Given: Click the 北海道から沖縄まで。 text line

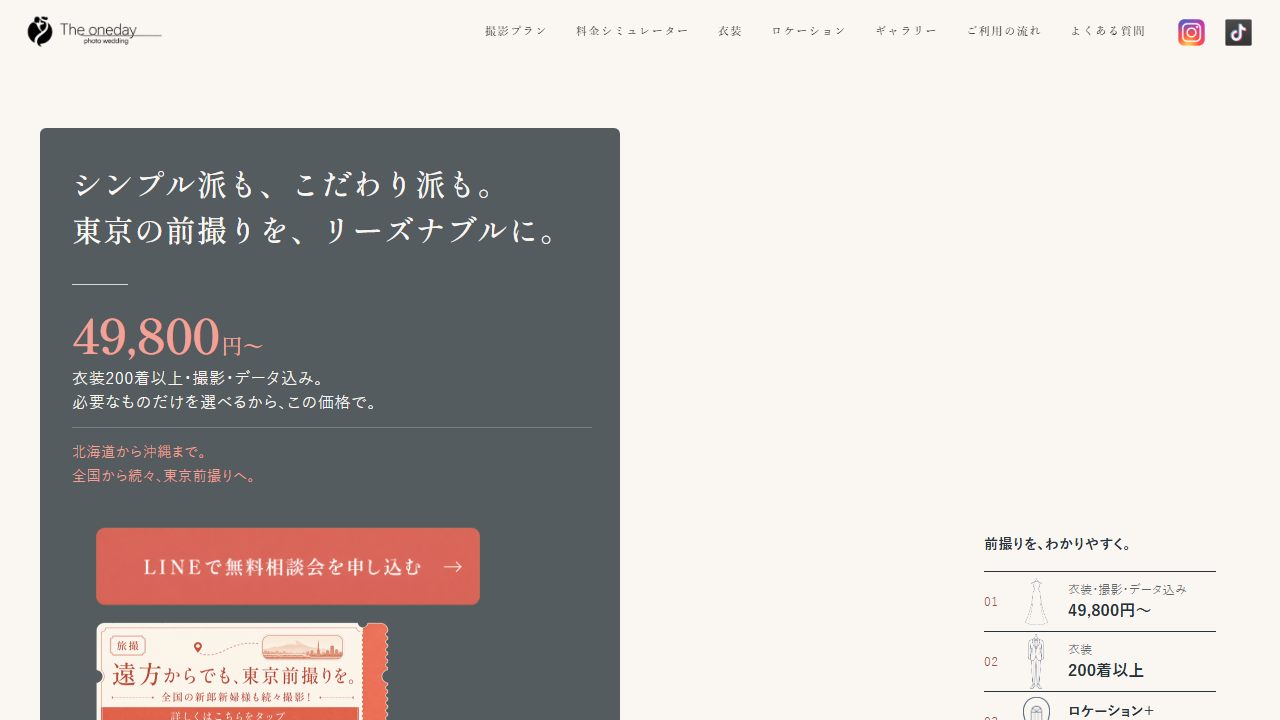Looking at the screenshot, I should (141, 452).
